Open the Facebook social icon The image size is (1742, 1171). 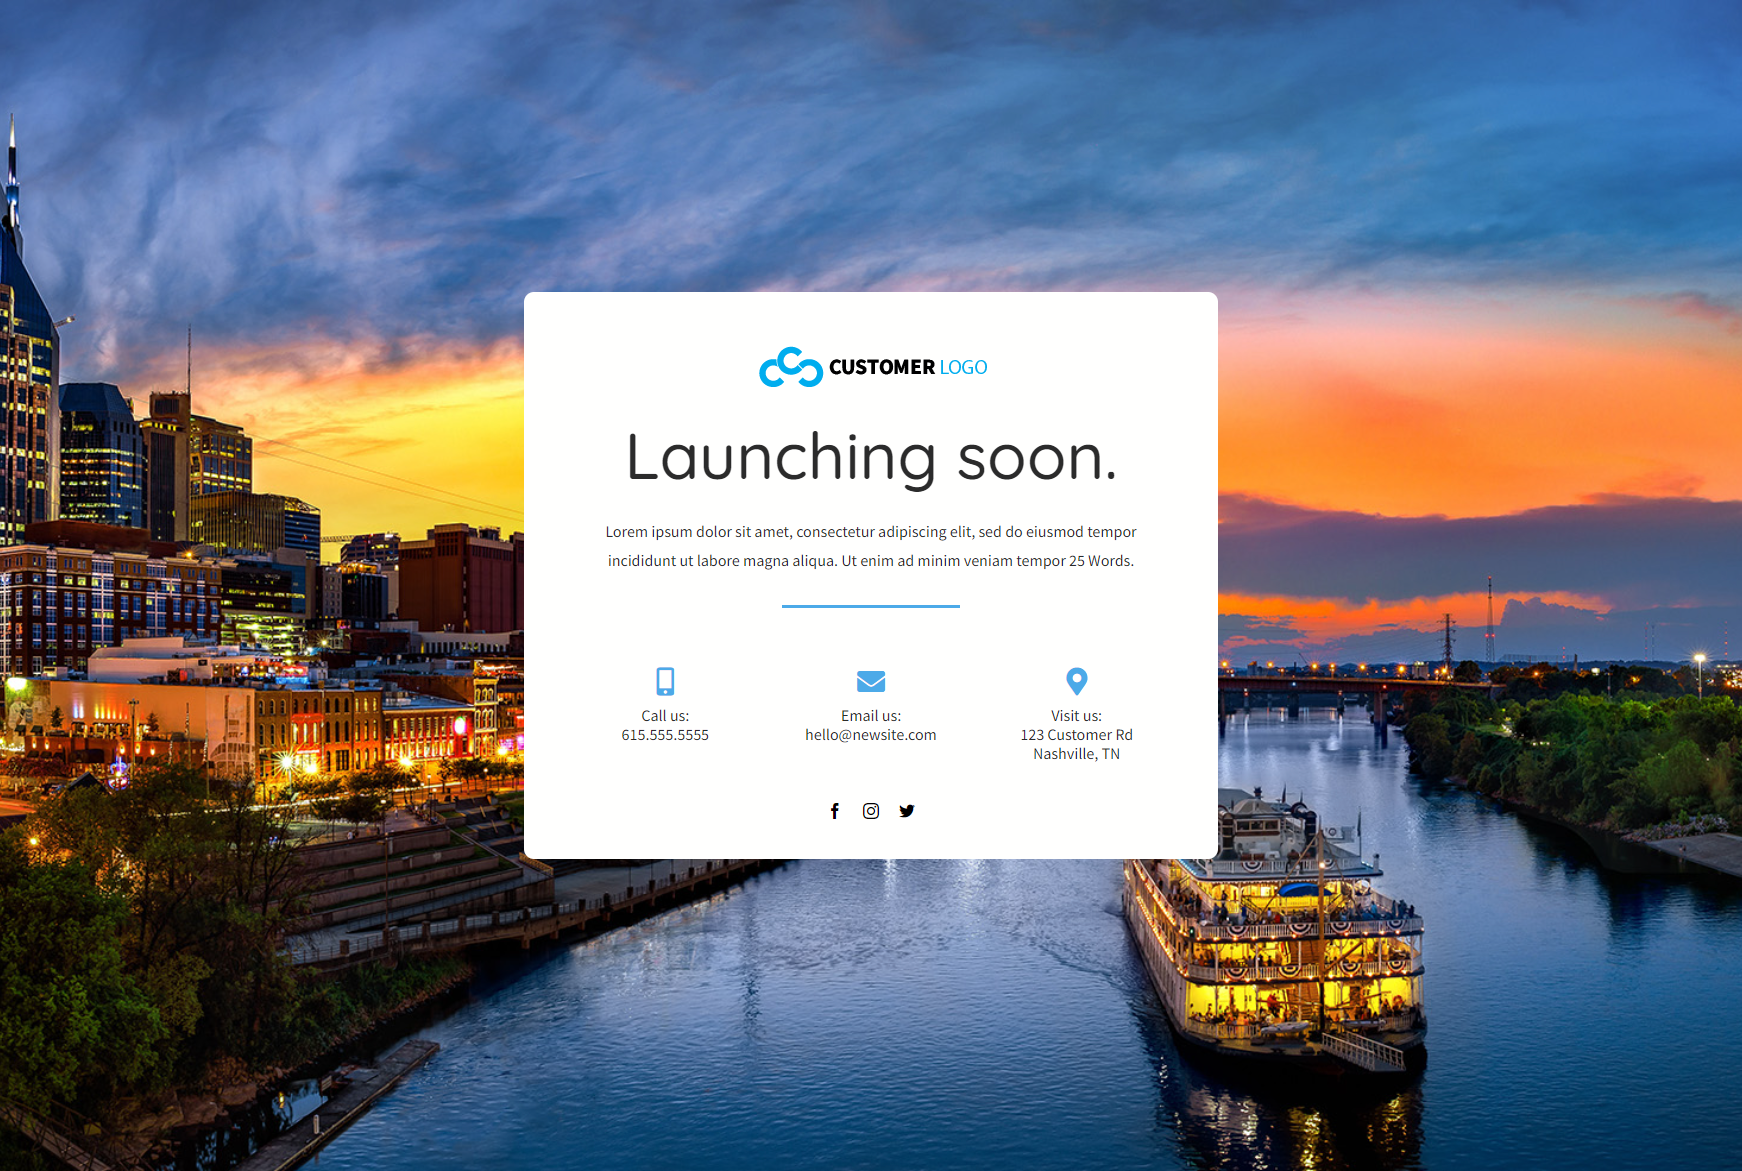pos(835,811)
